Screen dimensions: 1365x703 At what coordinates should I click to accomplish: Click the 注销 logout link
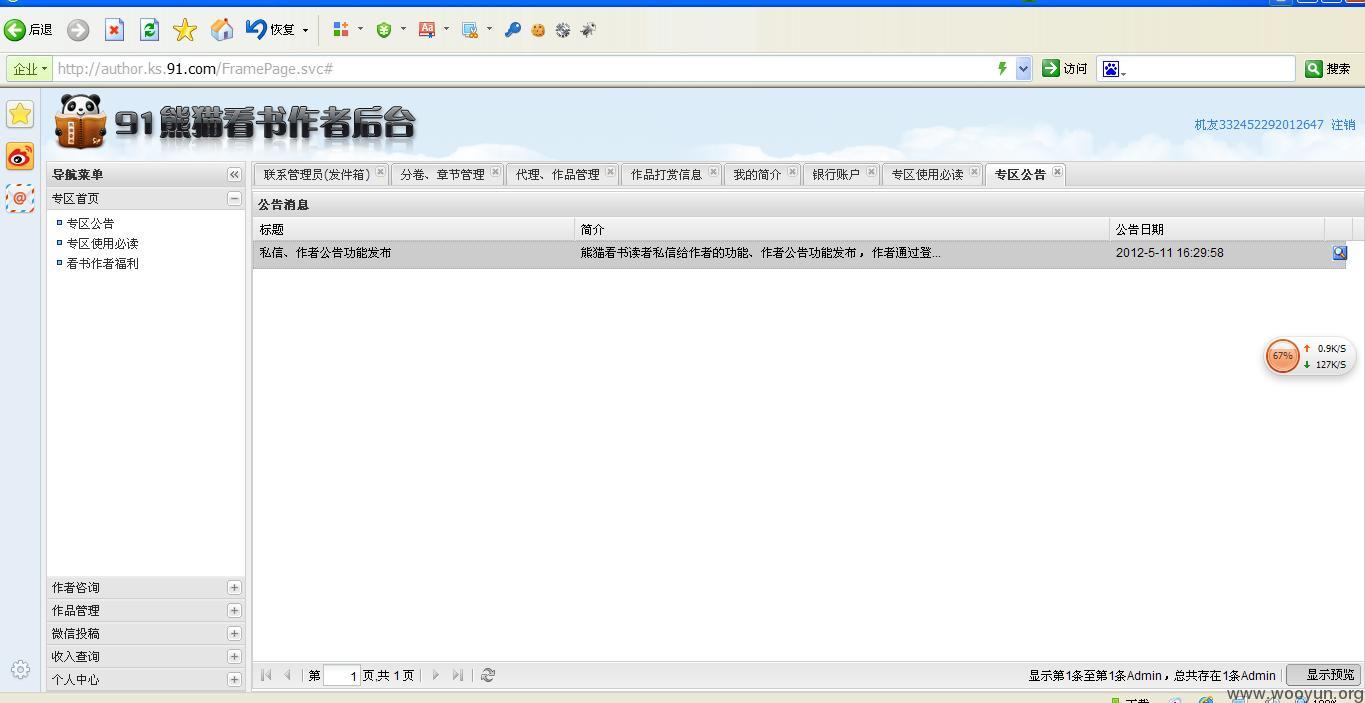pyautogui.click(x=1343, y=125)
